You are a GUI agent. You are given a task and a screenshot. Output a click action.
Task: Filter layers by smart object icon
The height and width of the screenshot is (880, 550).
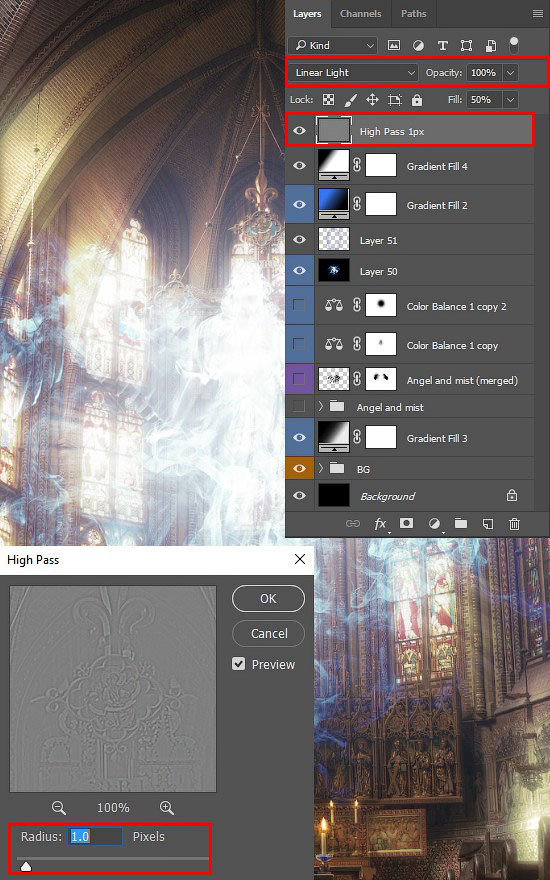490,46
